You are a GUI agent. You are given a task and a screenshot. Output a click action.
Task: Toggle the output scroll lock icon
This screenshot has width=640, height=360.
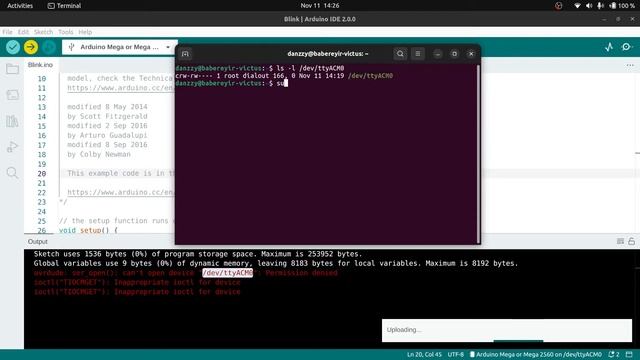(631, 241)
